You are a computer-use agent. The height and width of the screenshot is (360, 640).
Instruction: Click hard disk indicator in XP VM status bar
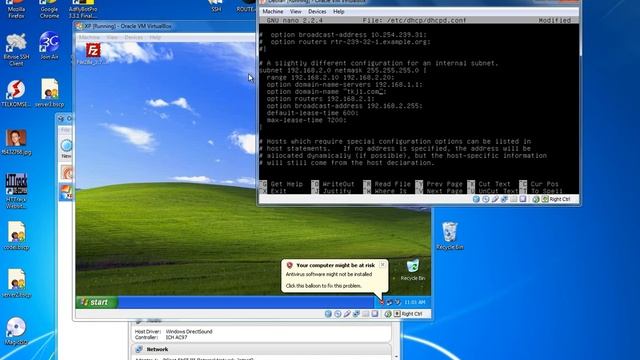click(328, 314)
